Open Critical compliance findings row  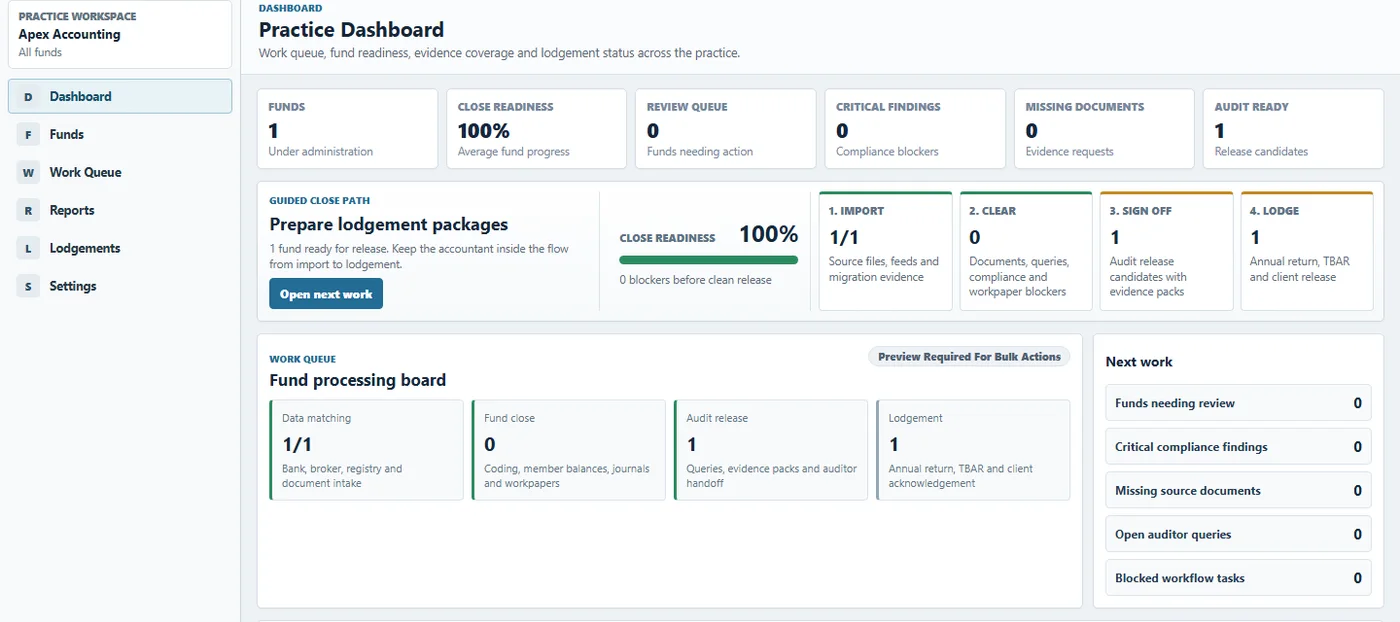[x=1238, y=447]
